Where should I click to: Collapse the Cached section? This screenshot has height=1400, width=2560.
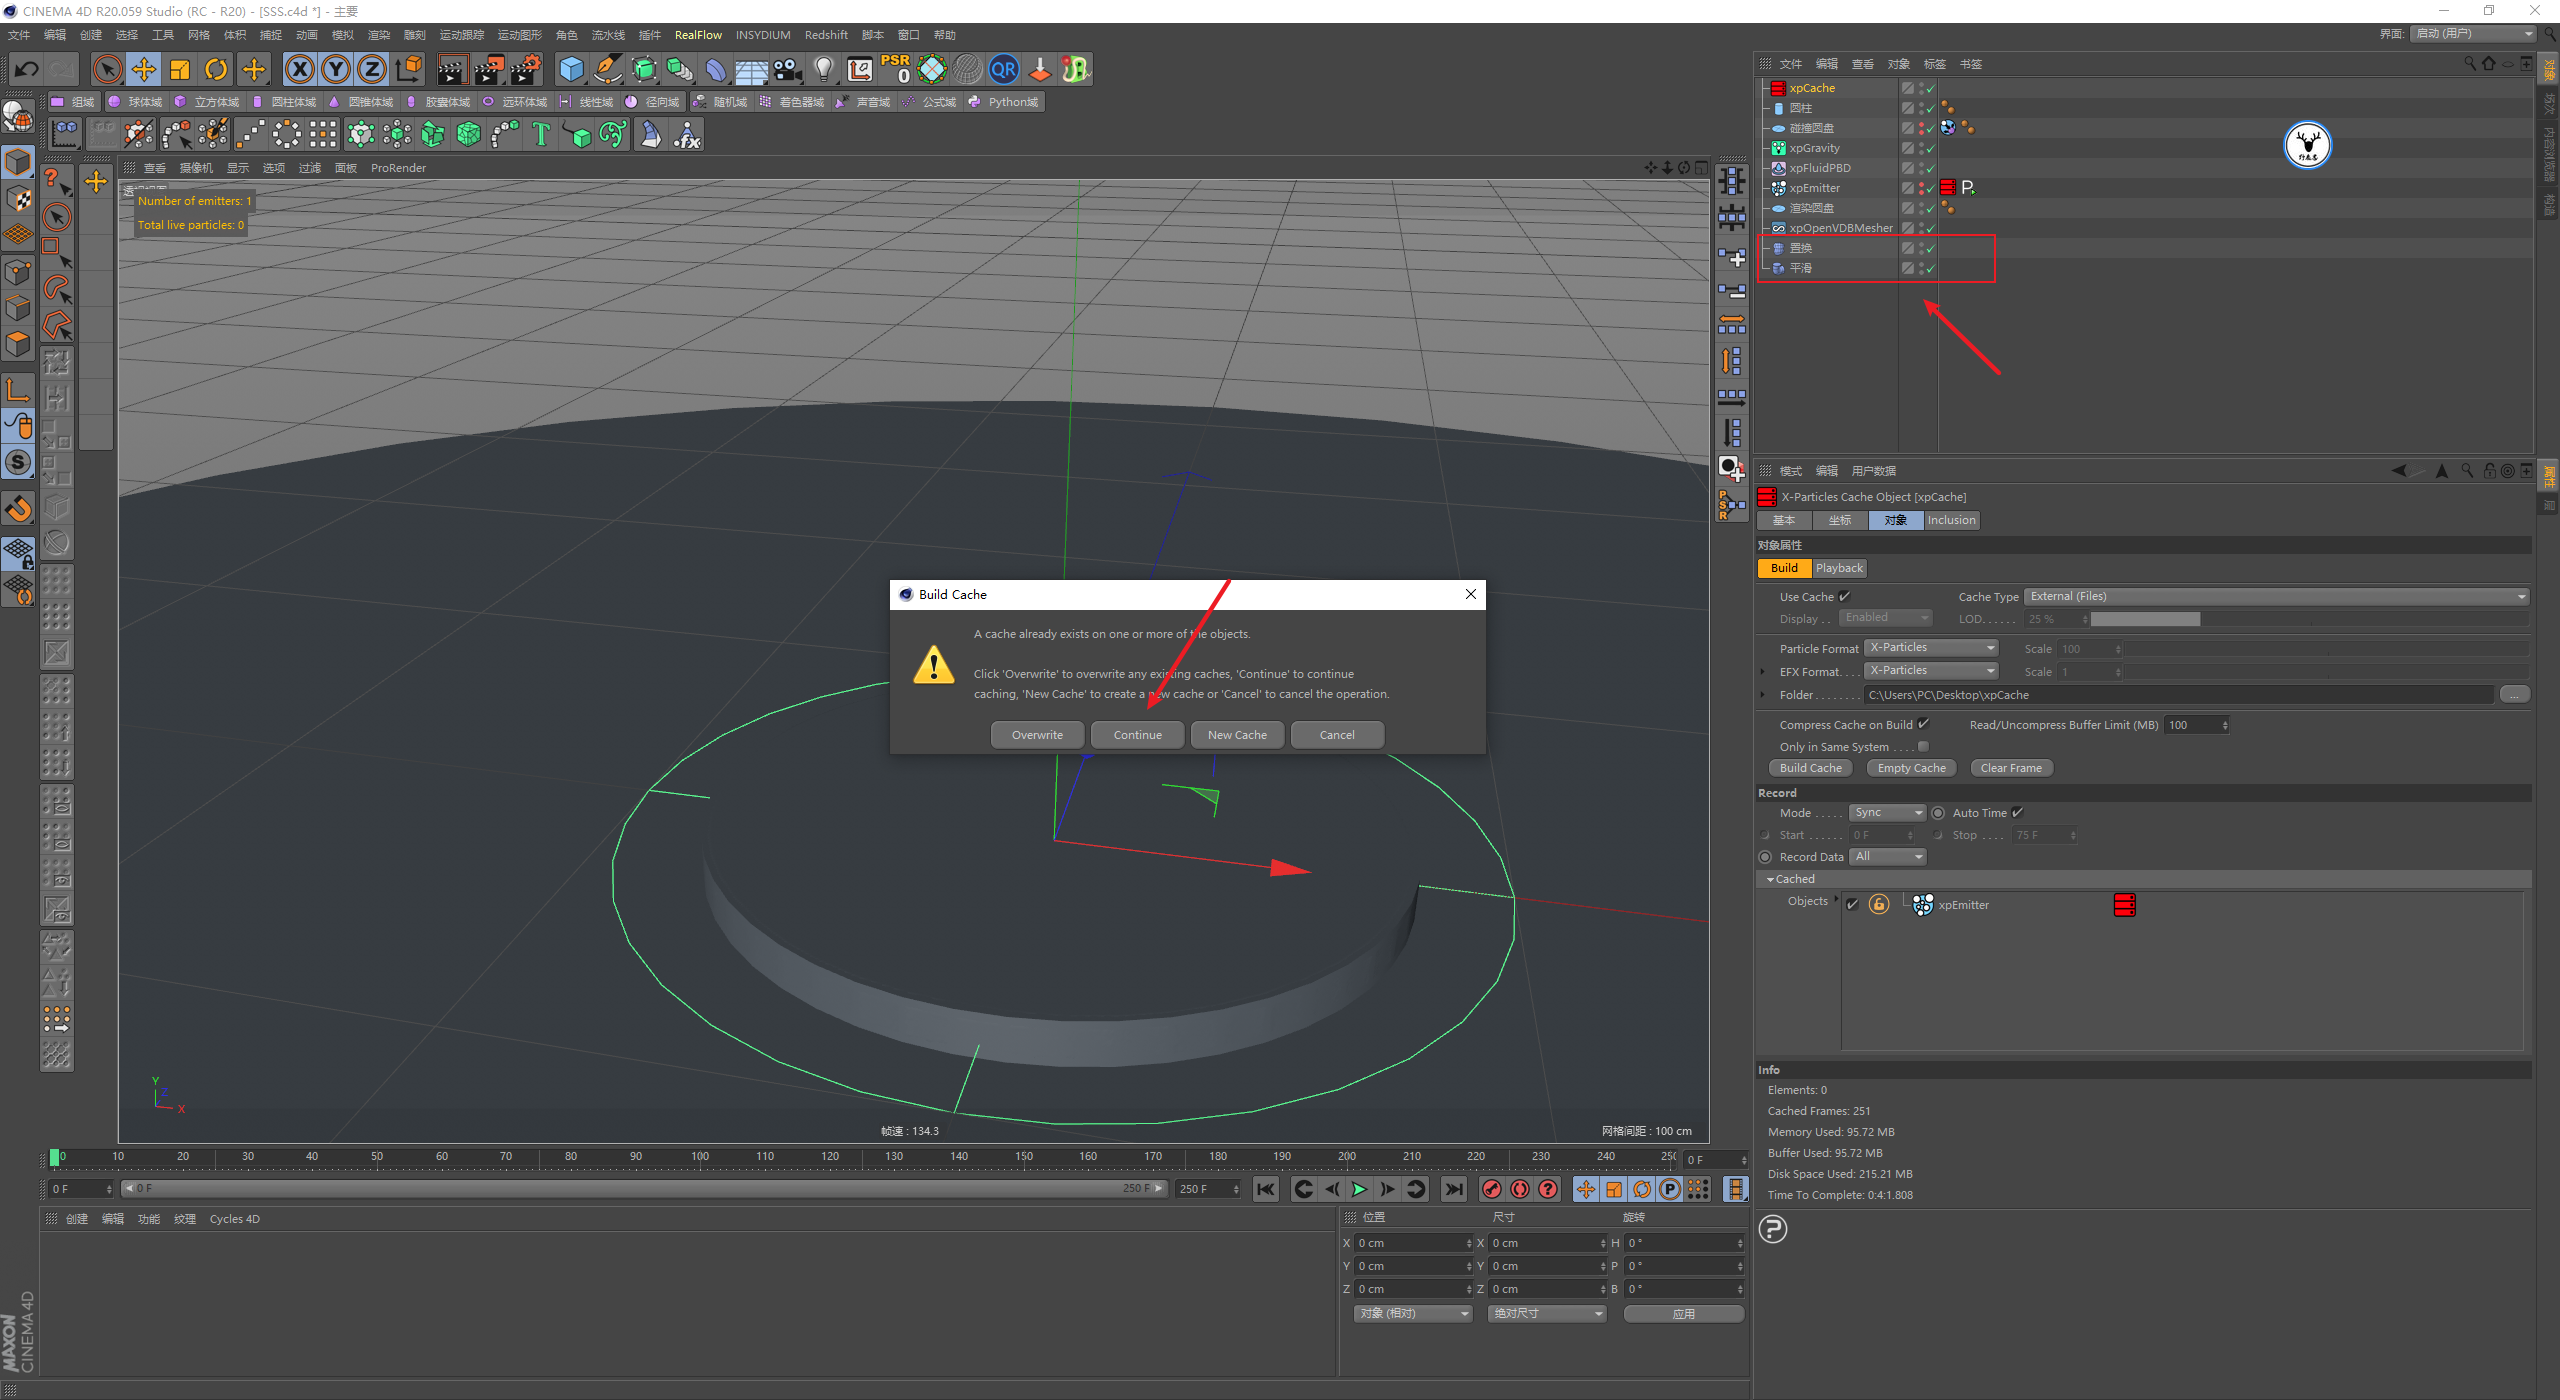click(1770, 879)
